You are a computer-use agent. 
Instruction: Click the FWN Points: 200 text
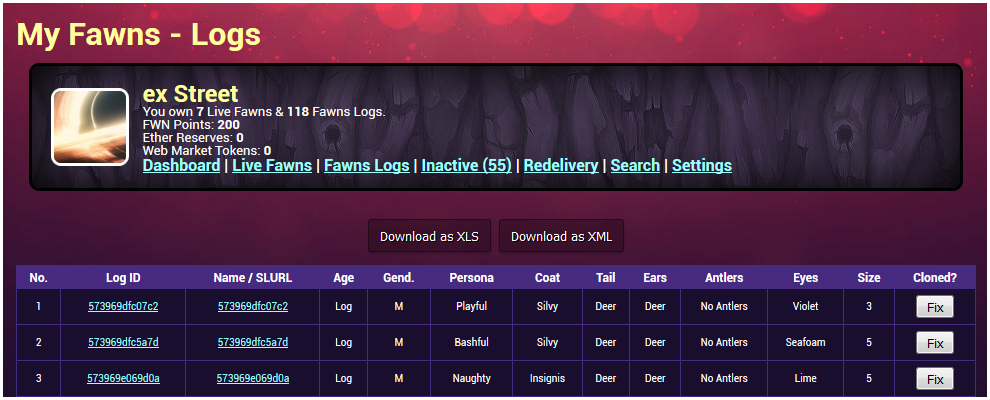click(191, 124)
